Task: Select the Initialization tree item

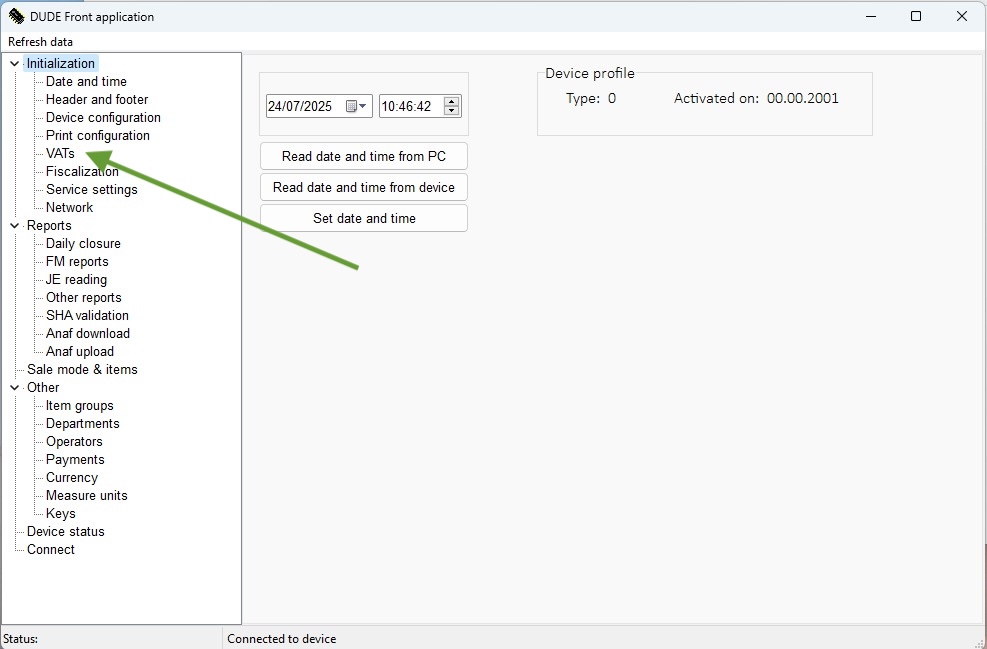Action: click(x=60, y=64)
